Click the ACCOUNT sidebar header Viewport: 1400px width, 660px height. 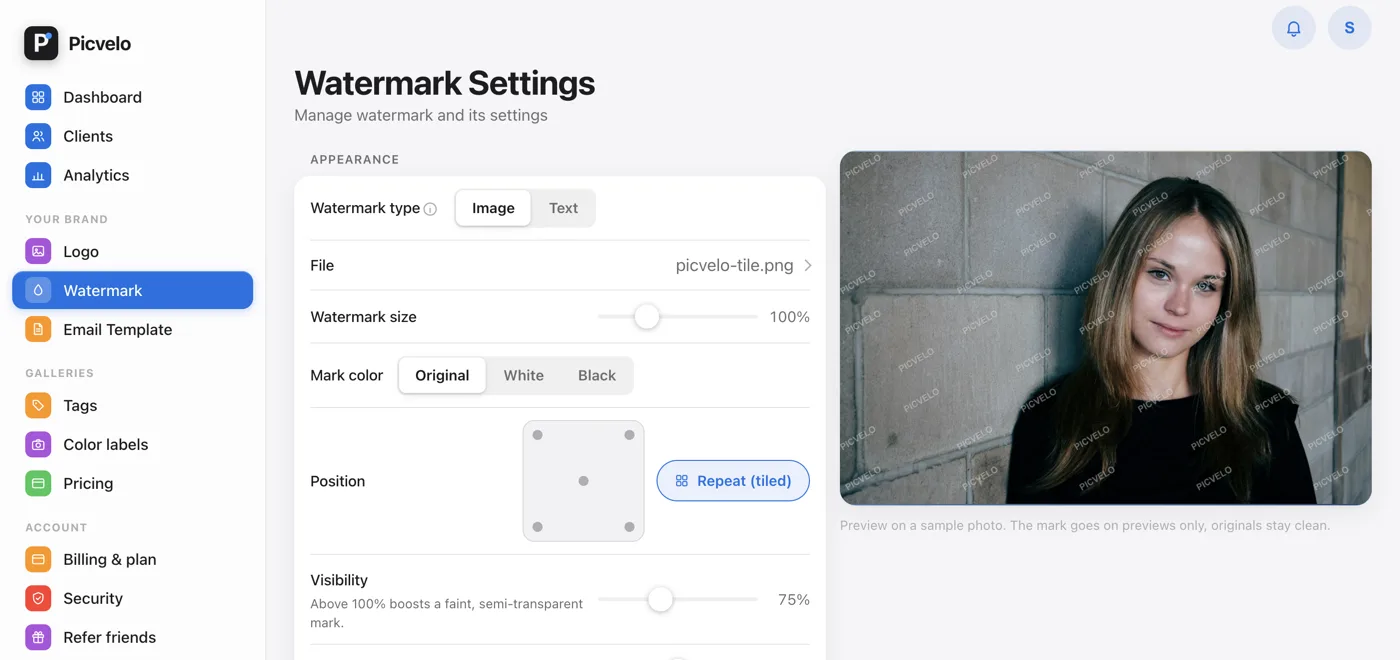[x=56, y=527]
